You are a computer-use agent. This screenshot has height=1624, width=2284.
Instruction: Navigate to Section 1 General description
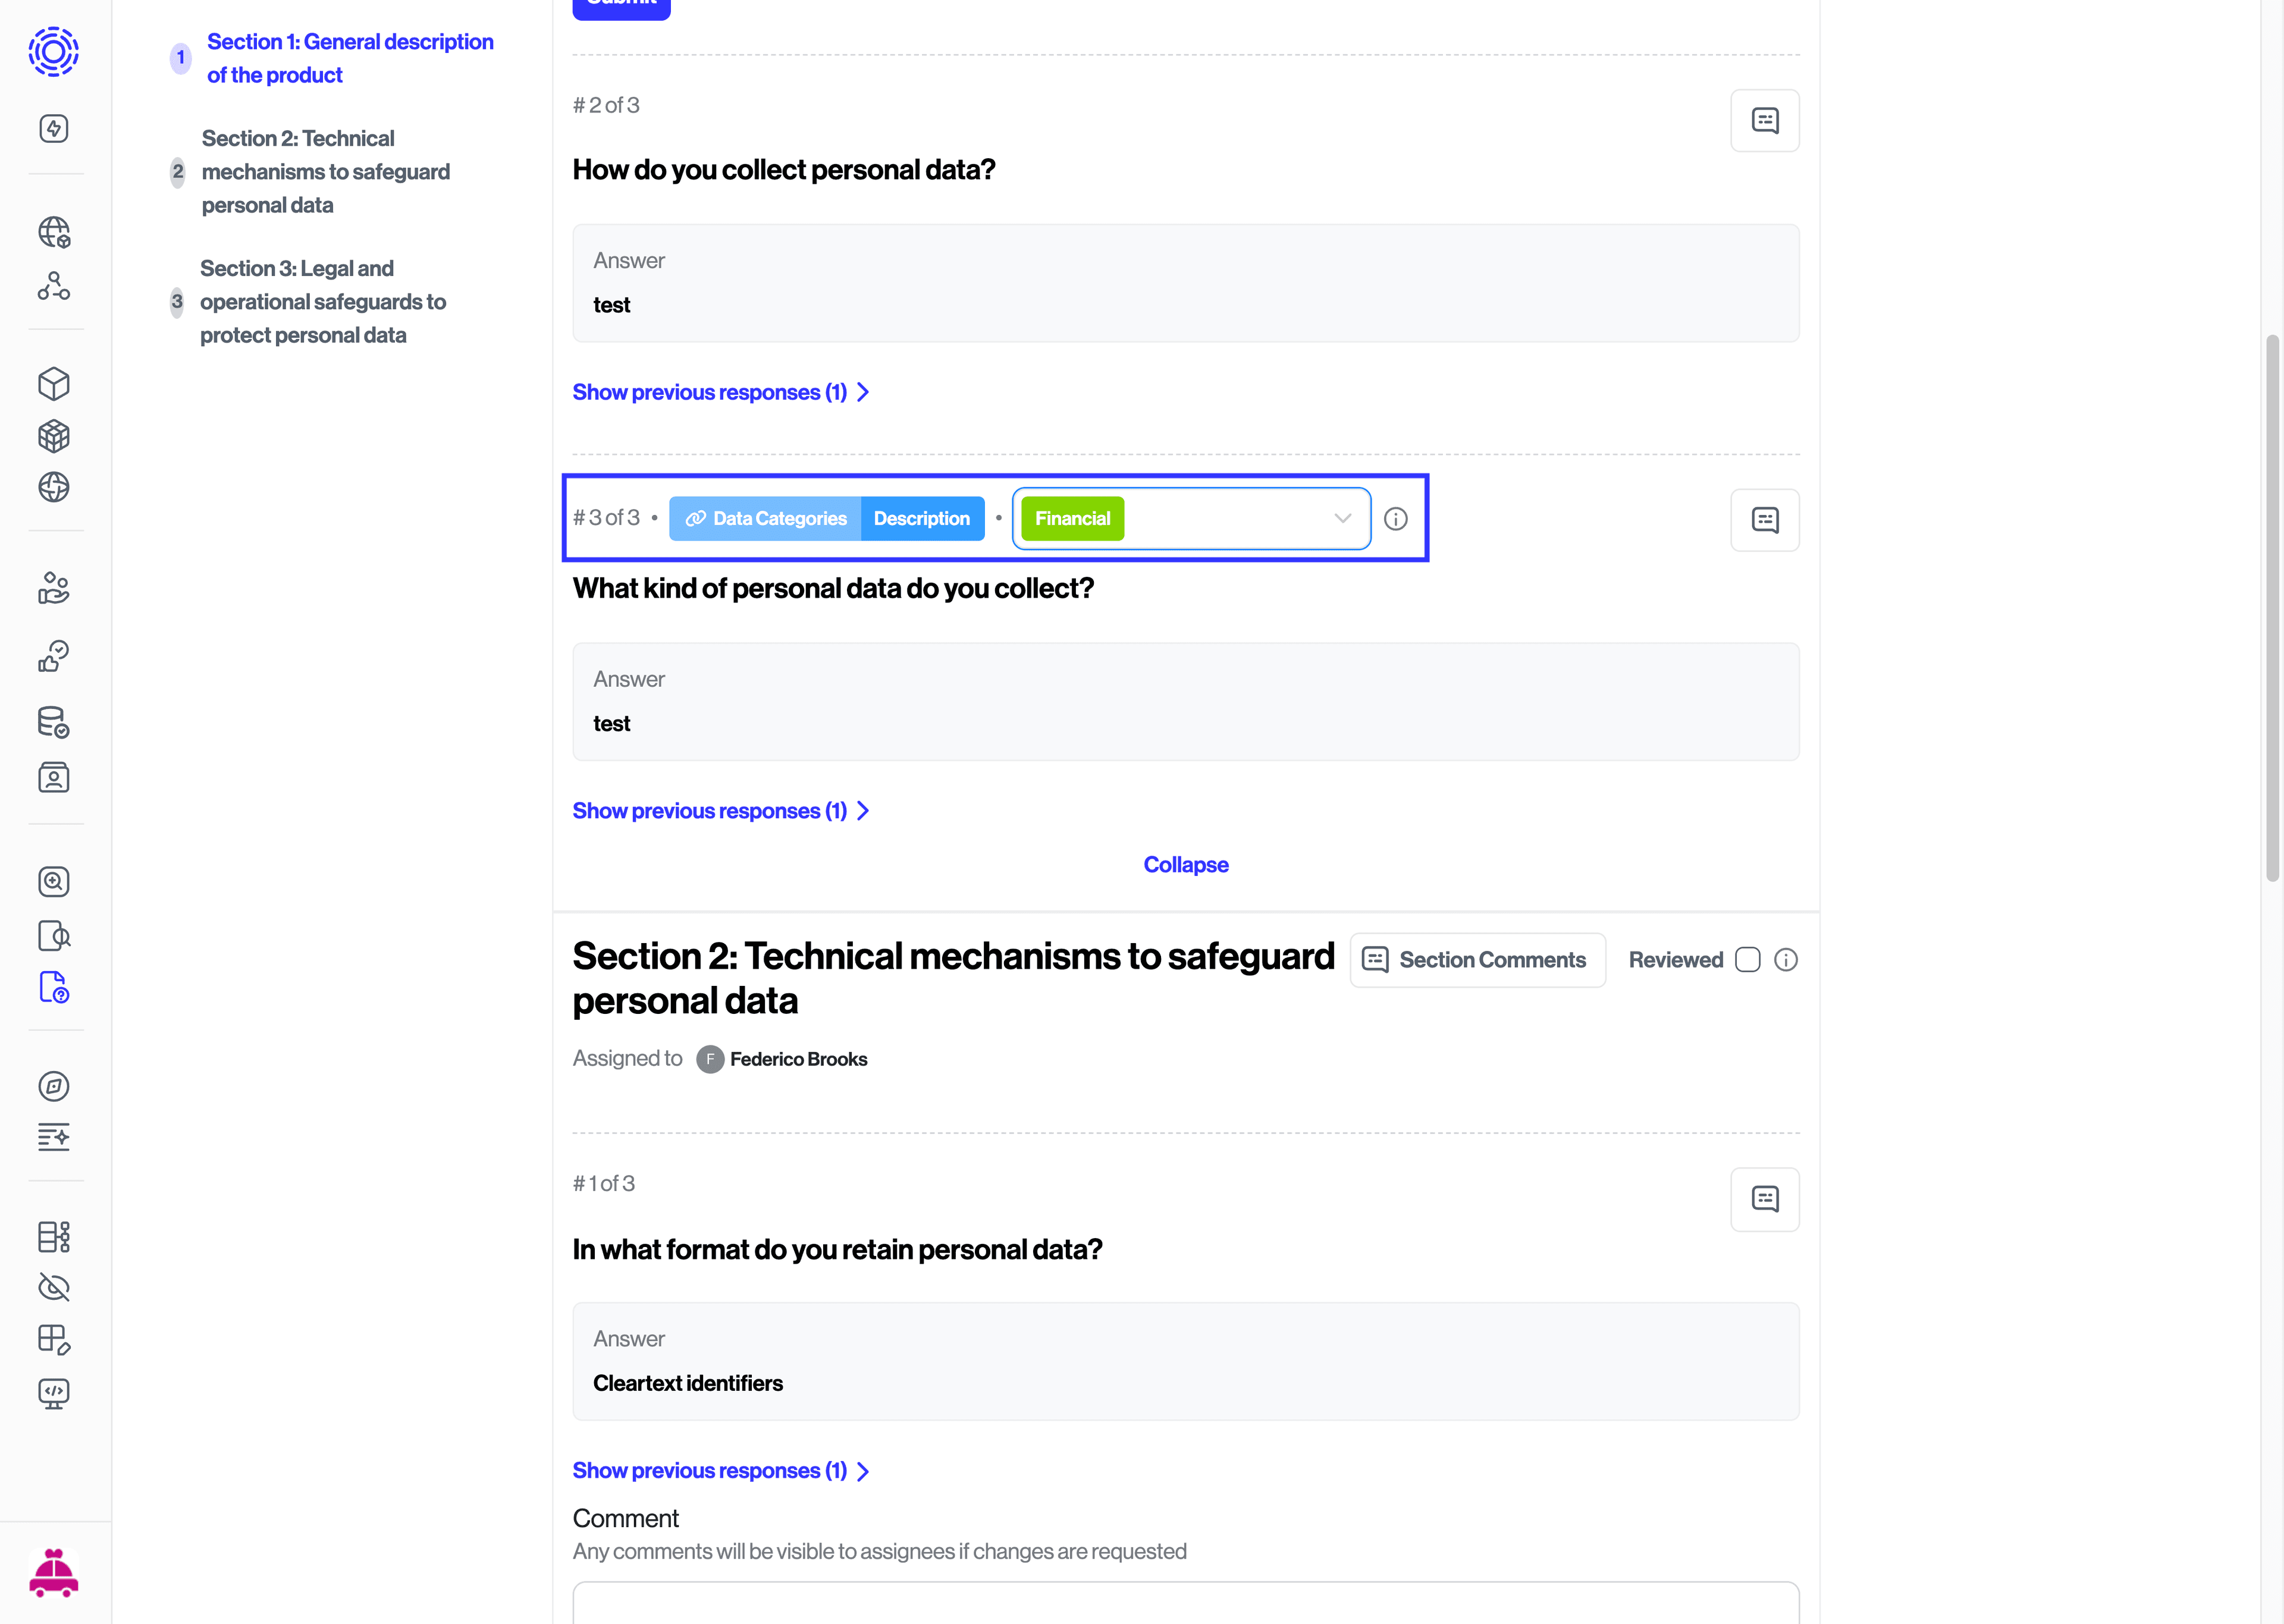click(x=350, y=58)
